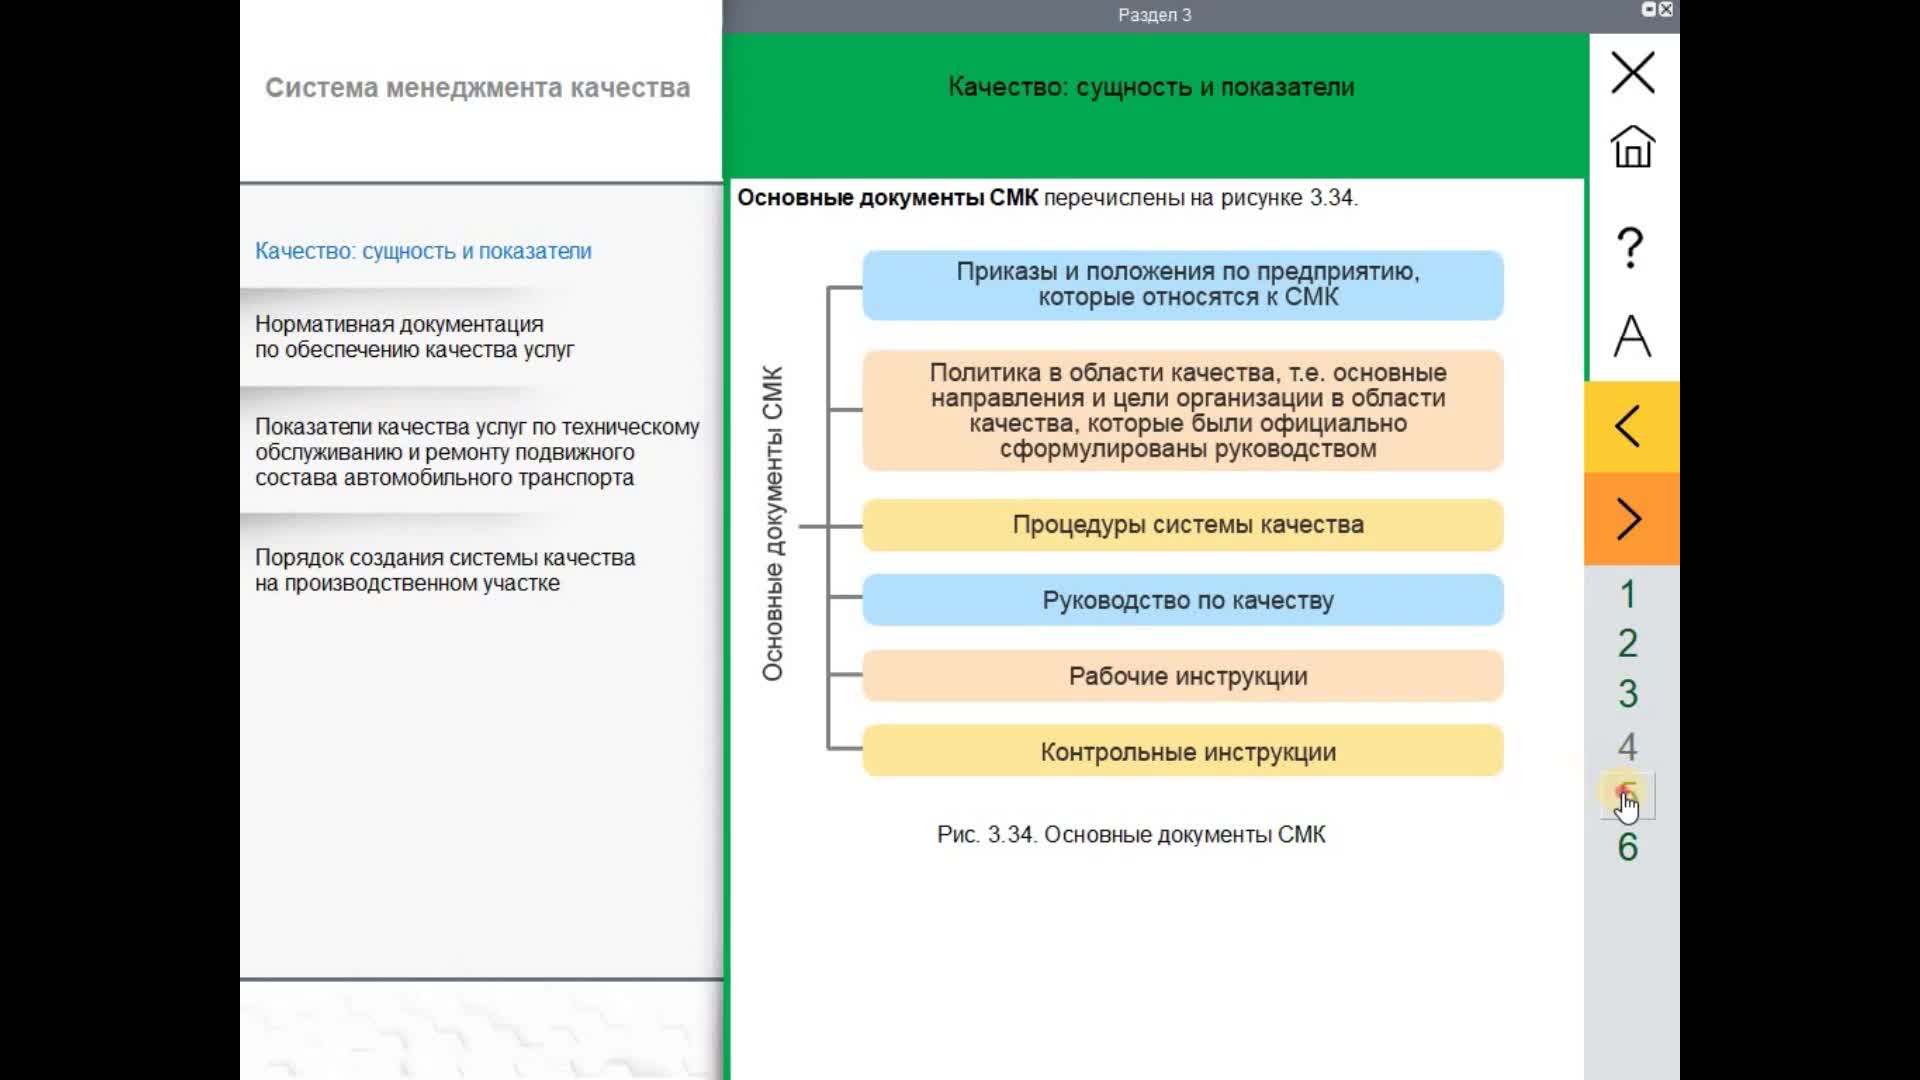
Task: Click the 'Рабочие инструкции' box
Action: click(1183, 676)
